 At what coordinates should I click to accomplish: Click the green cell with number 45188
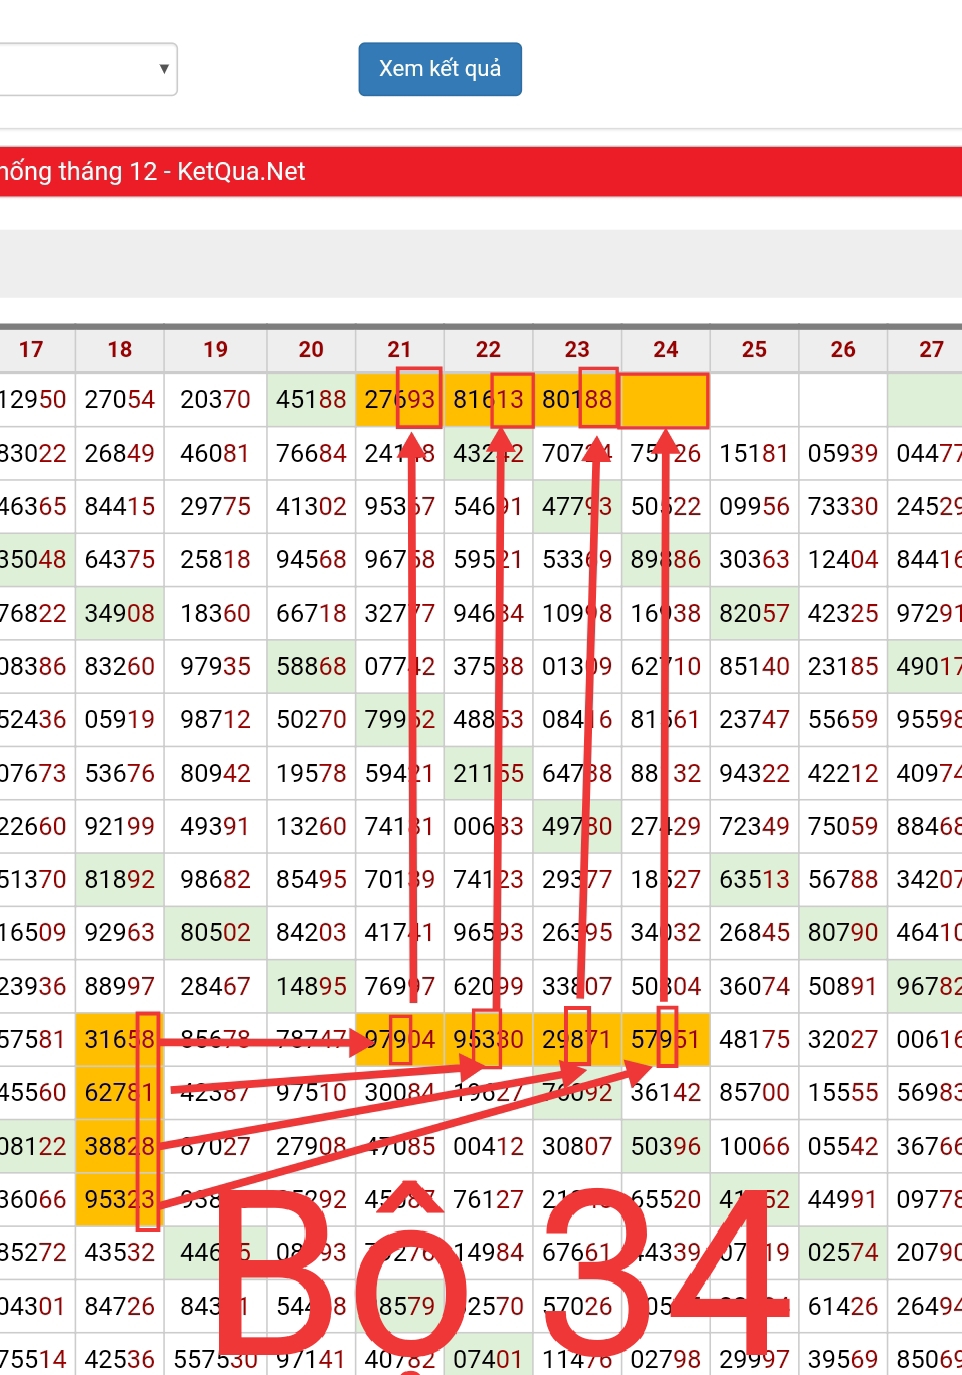[x=311, y=400]
